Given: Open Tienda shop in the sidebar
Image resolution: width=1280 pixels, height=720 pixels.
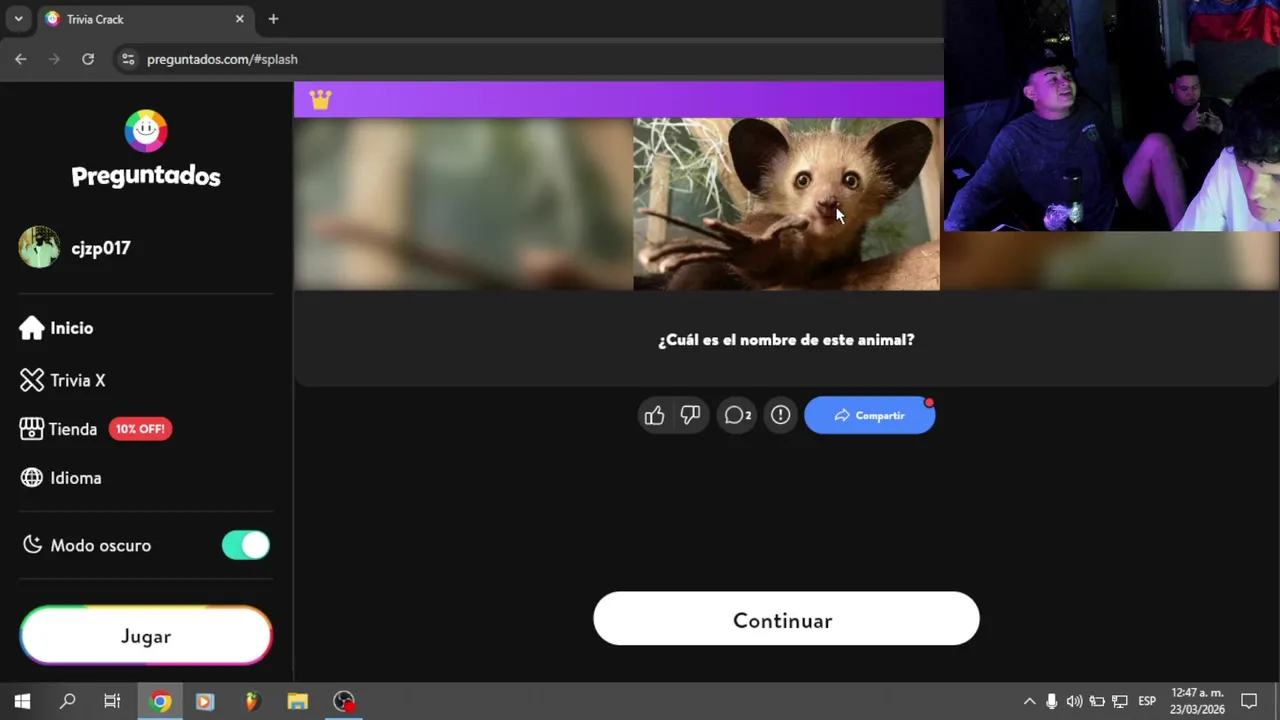Looking at the screenshot, I should coord(58,429).
